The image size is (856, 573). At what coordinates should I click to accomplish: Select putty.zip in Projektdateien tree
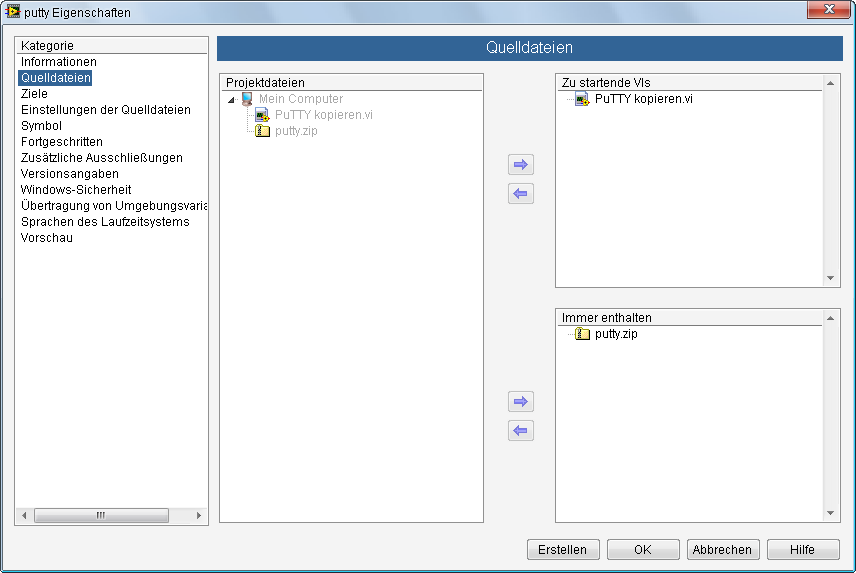[296, 131]
